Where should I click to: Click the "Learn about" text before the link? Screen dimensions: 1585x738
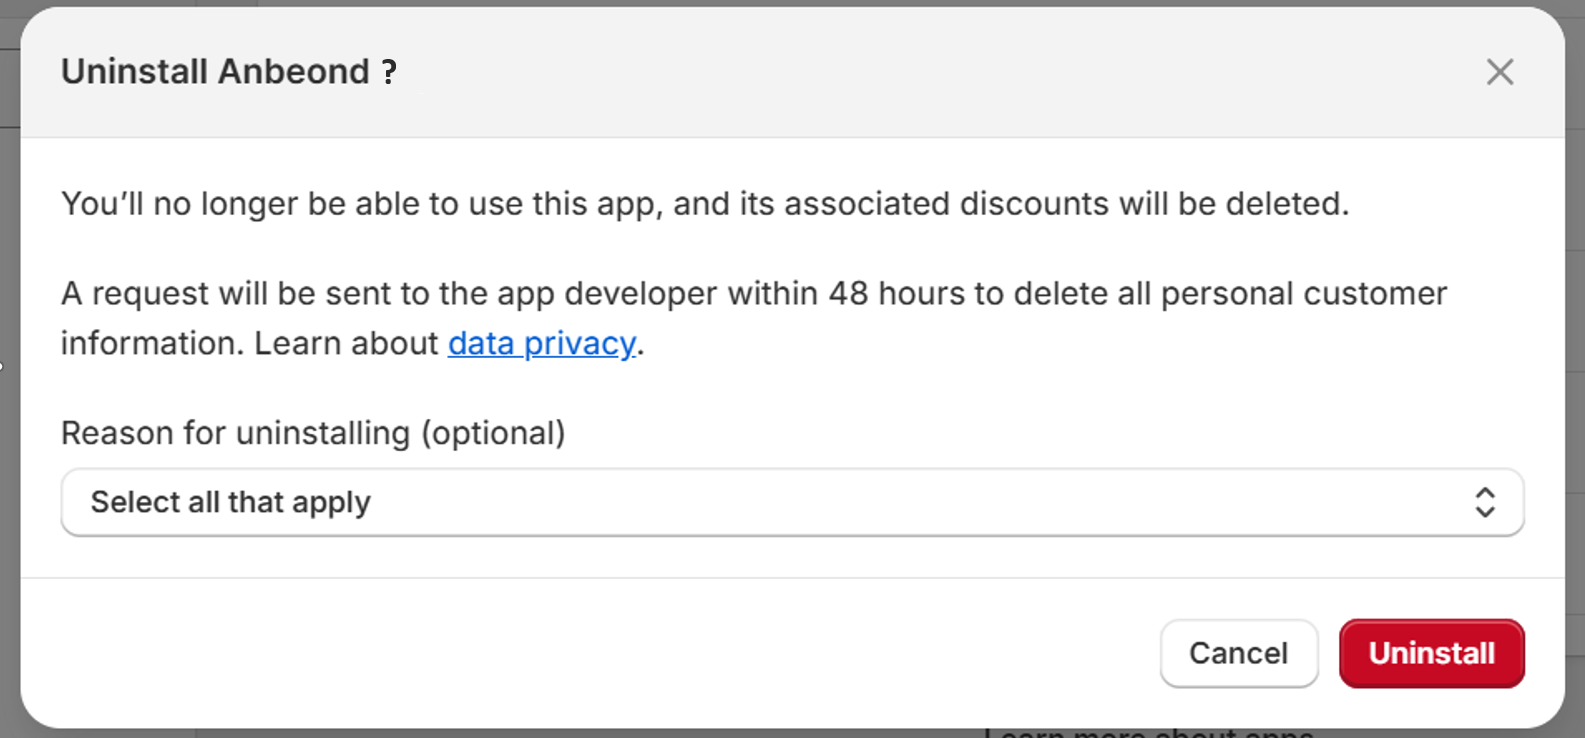pos(346,343)
